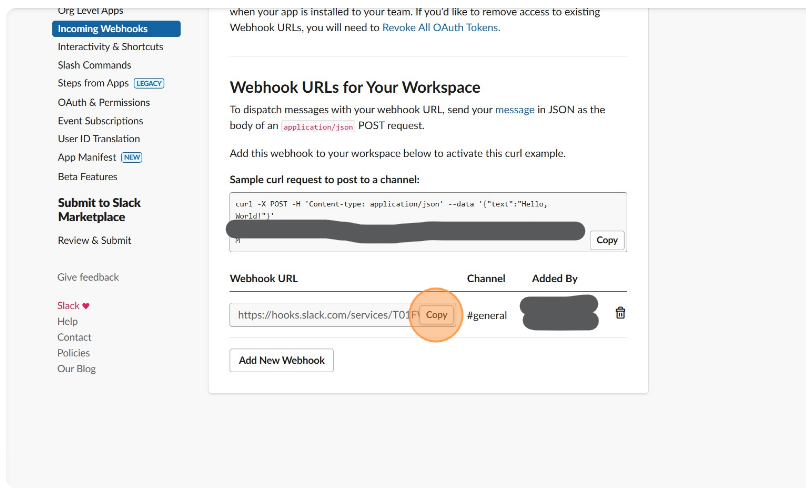Open Revoke All OAuth Tokens link
The image size is (806, 490).
440,28
